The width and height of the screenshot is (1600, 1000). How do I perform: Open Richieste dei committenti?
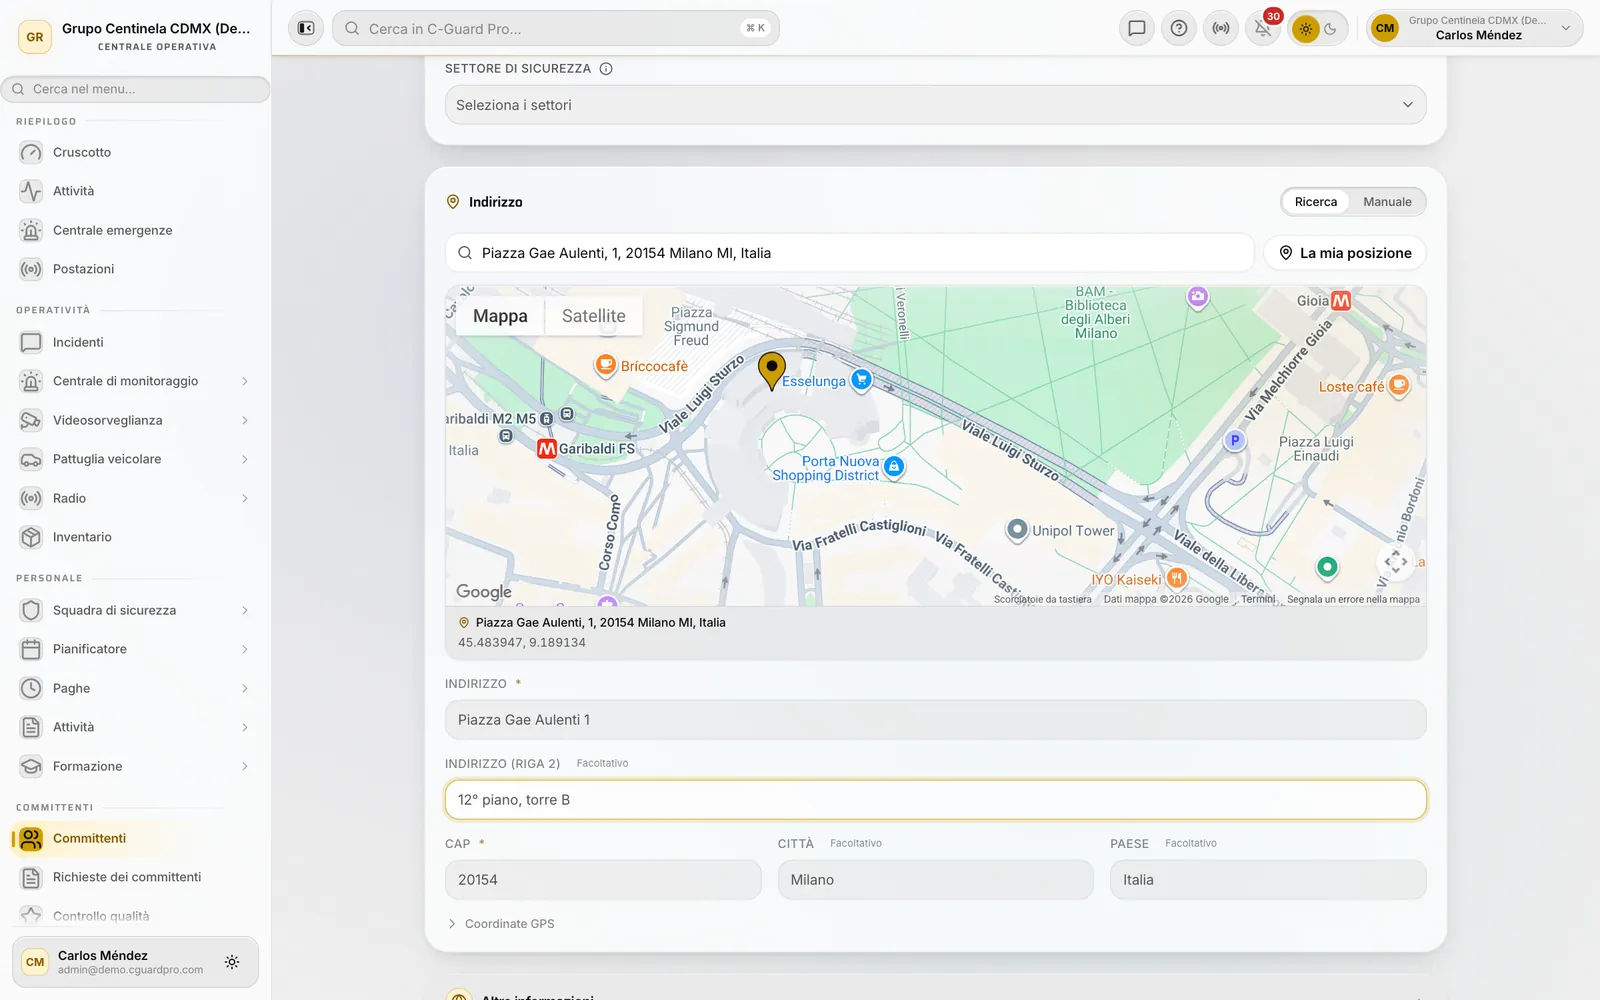(135, 877)
